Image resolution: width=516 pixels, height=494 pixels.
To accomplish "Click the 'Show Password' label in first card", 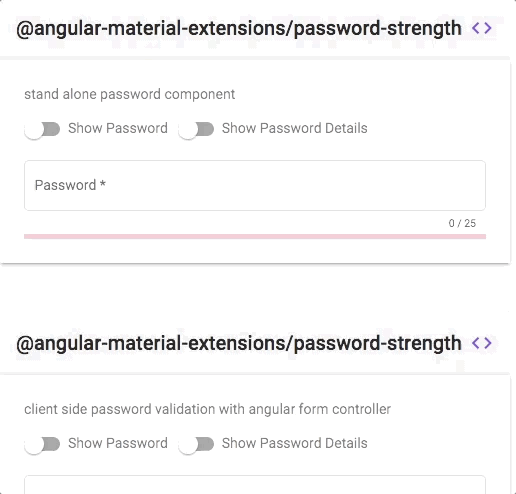I will click(x=118, y=128).
